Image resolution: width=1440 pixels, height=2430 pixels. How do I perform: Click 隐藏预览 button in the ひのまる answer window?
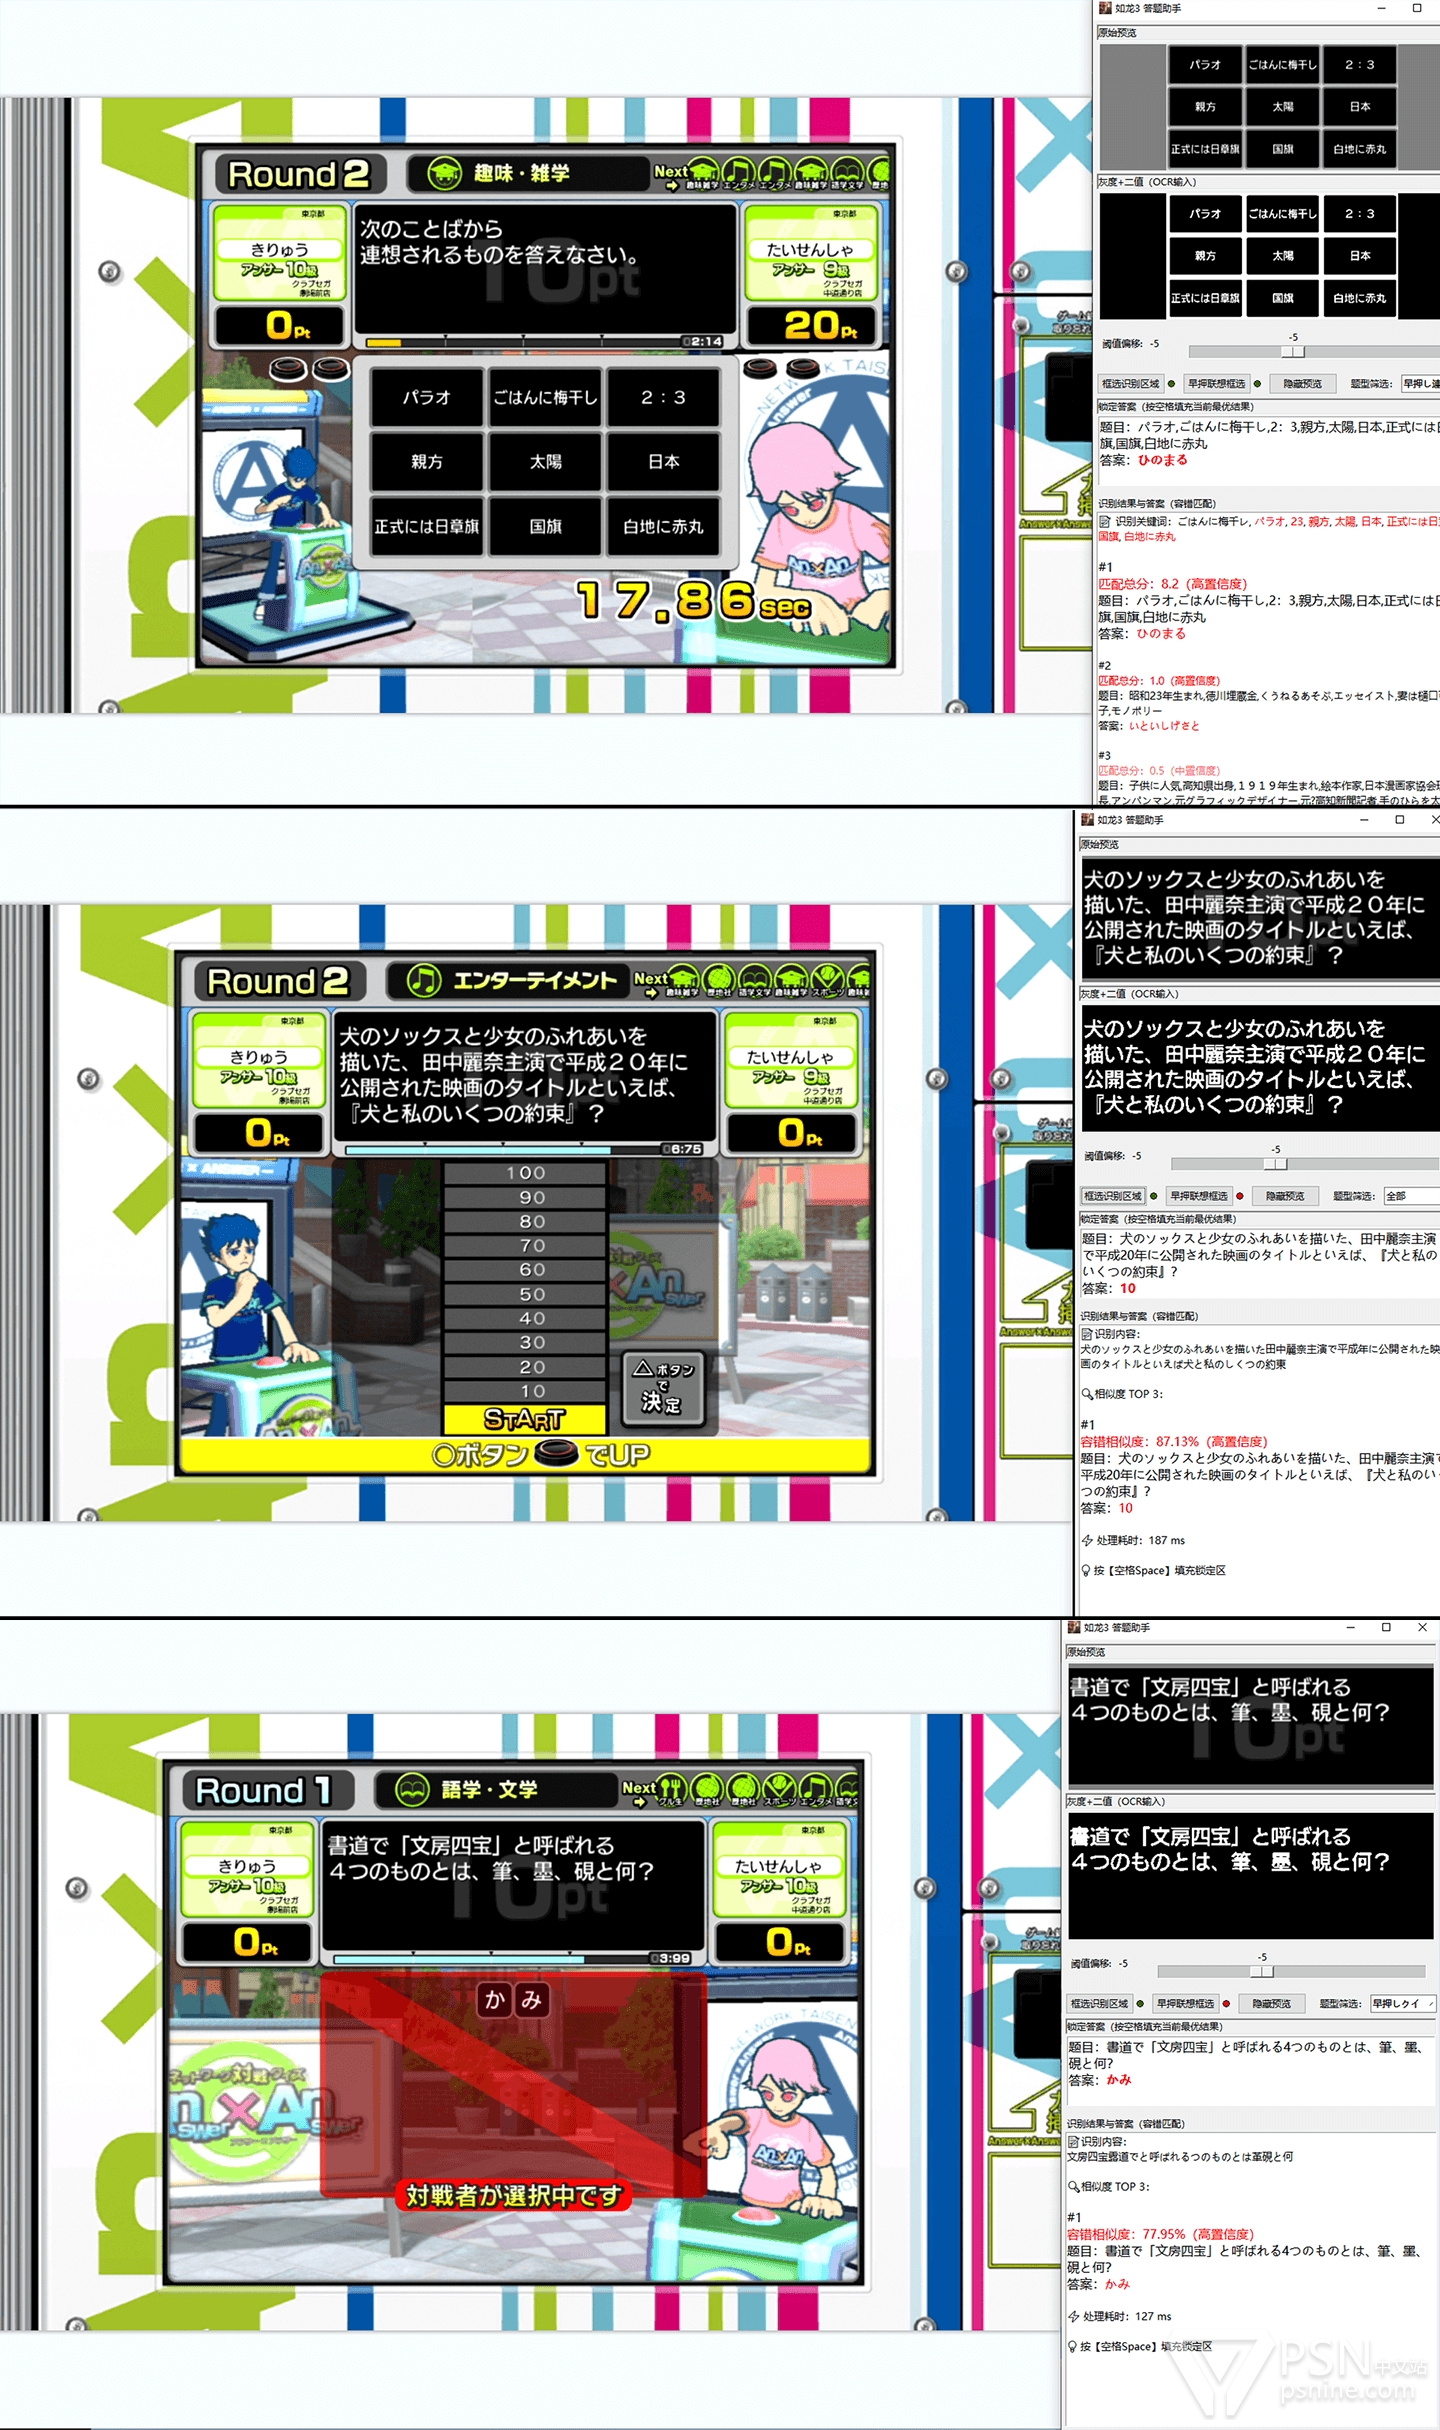[1302, 384]
